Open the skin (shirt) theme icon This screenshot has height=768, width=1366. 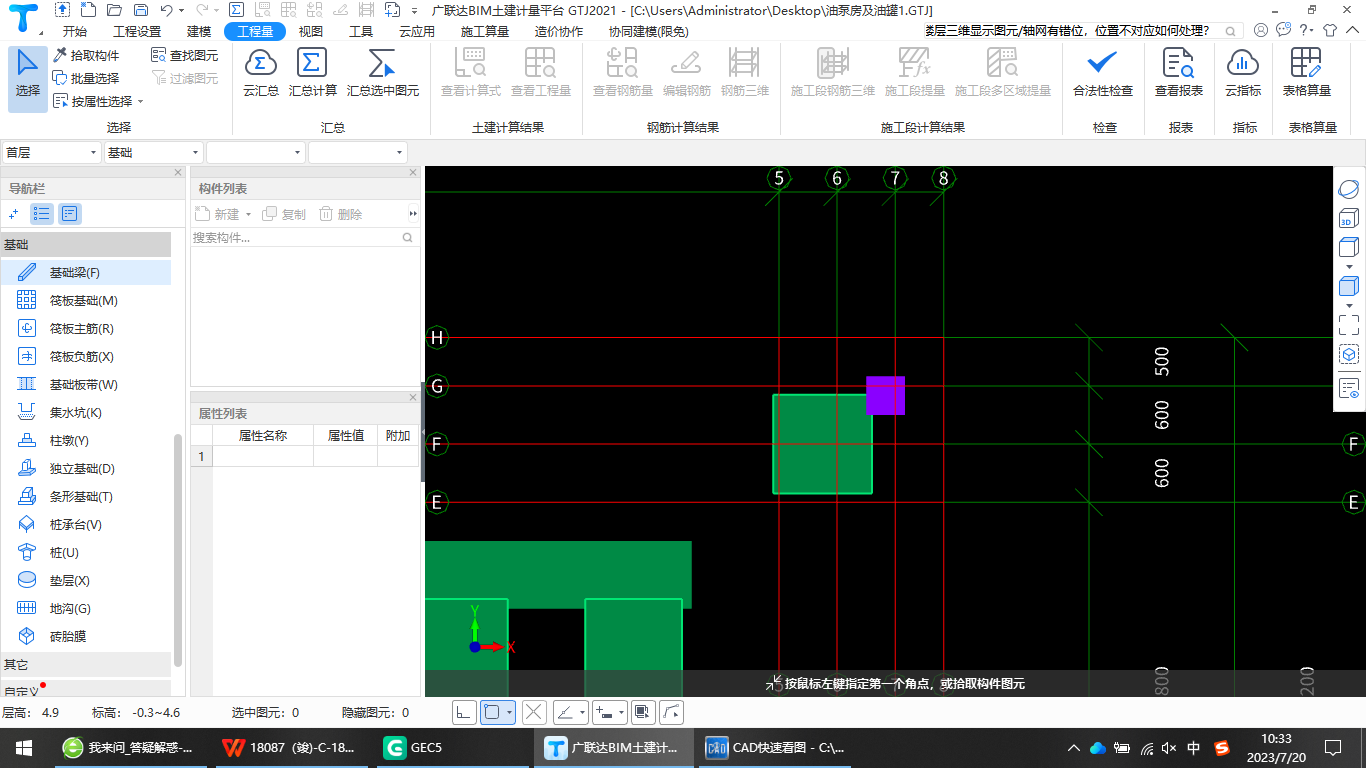click(x=1330, y=30)
